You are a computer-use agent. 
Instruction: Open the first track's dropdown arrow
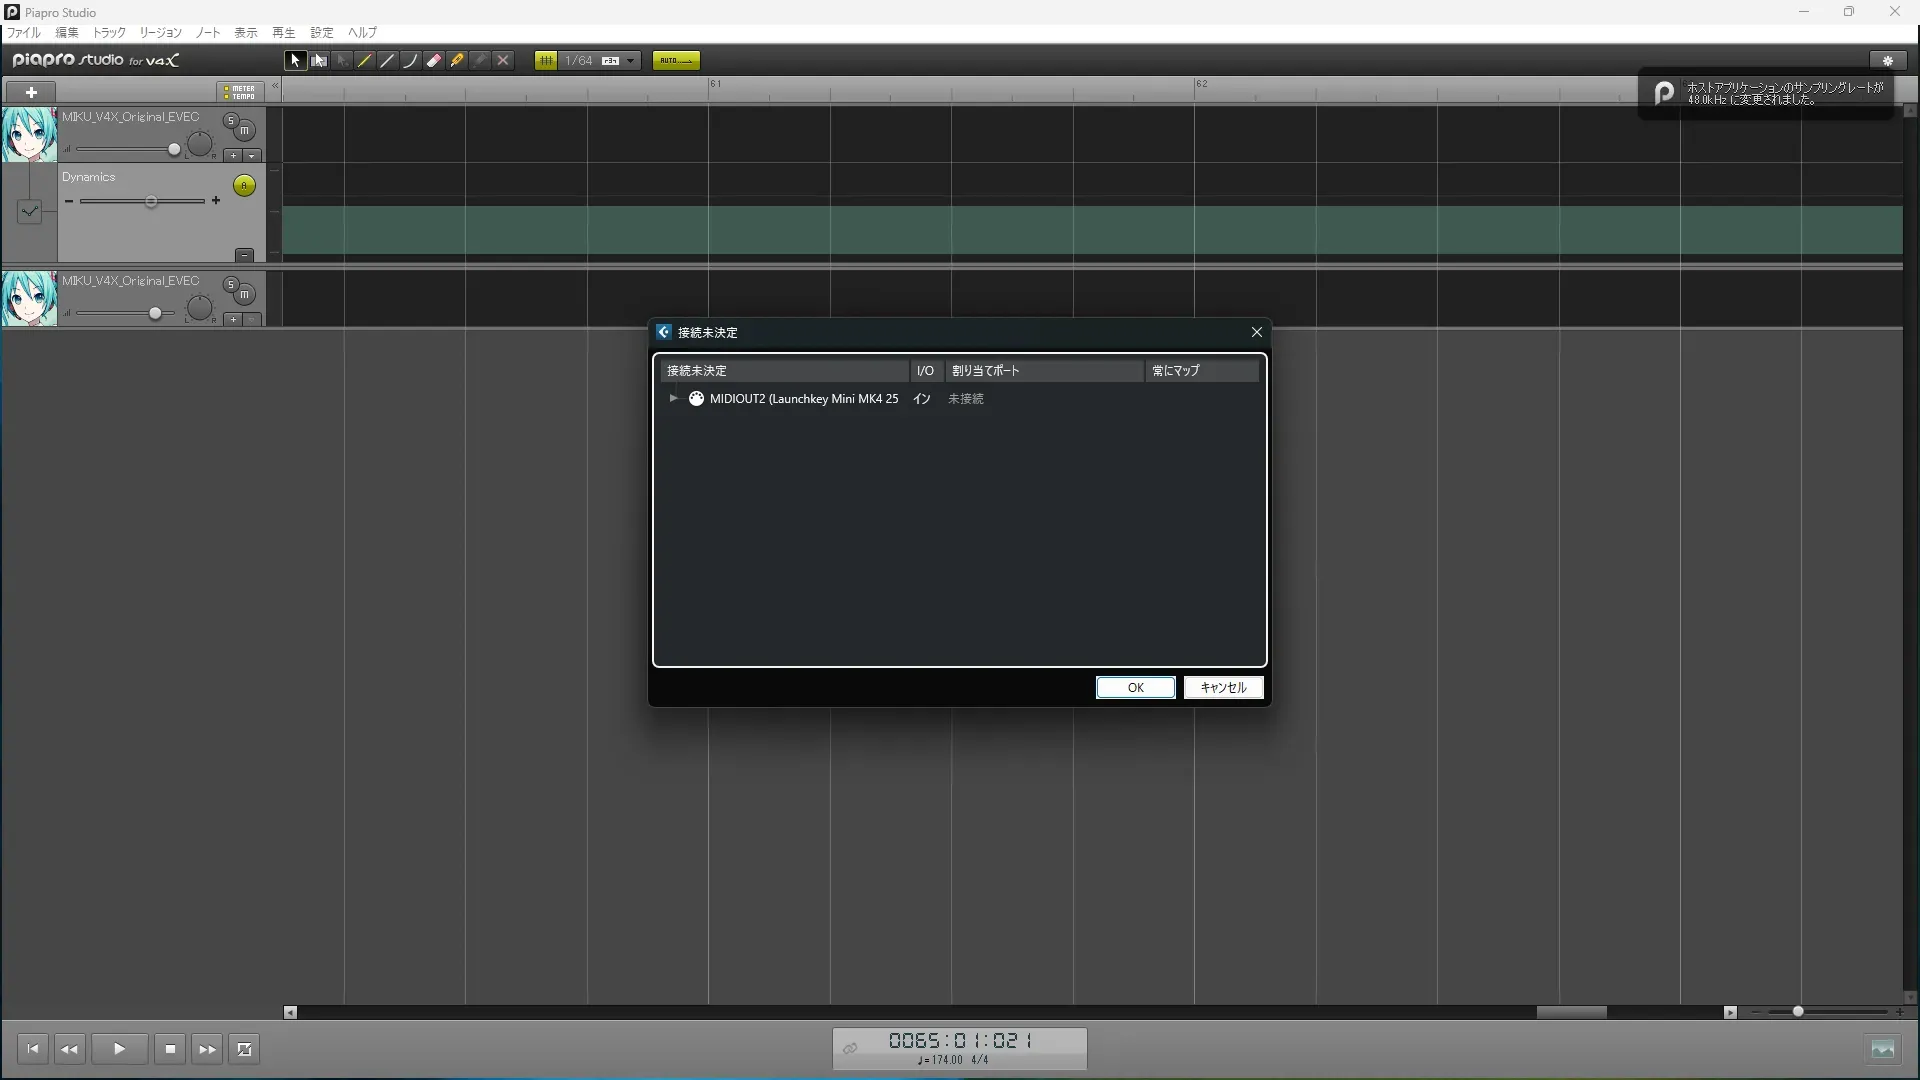click(252, 156)
